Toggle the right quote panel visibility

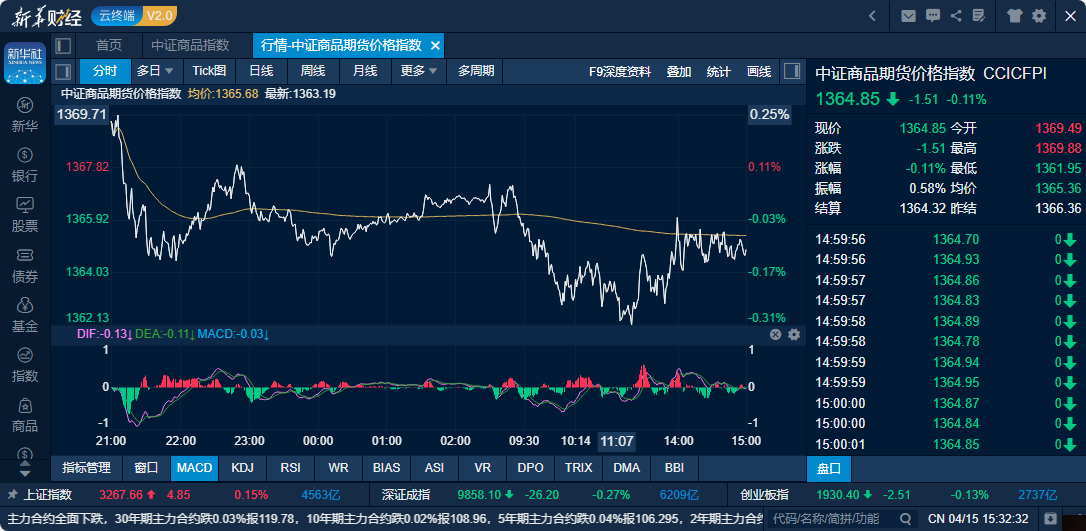coord(792,71)
